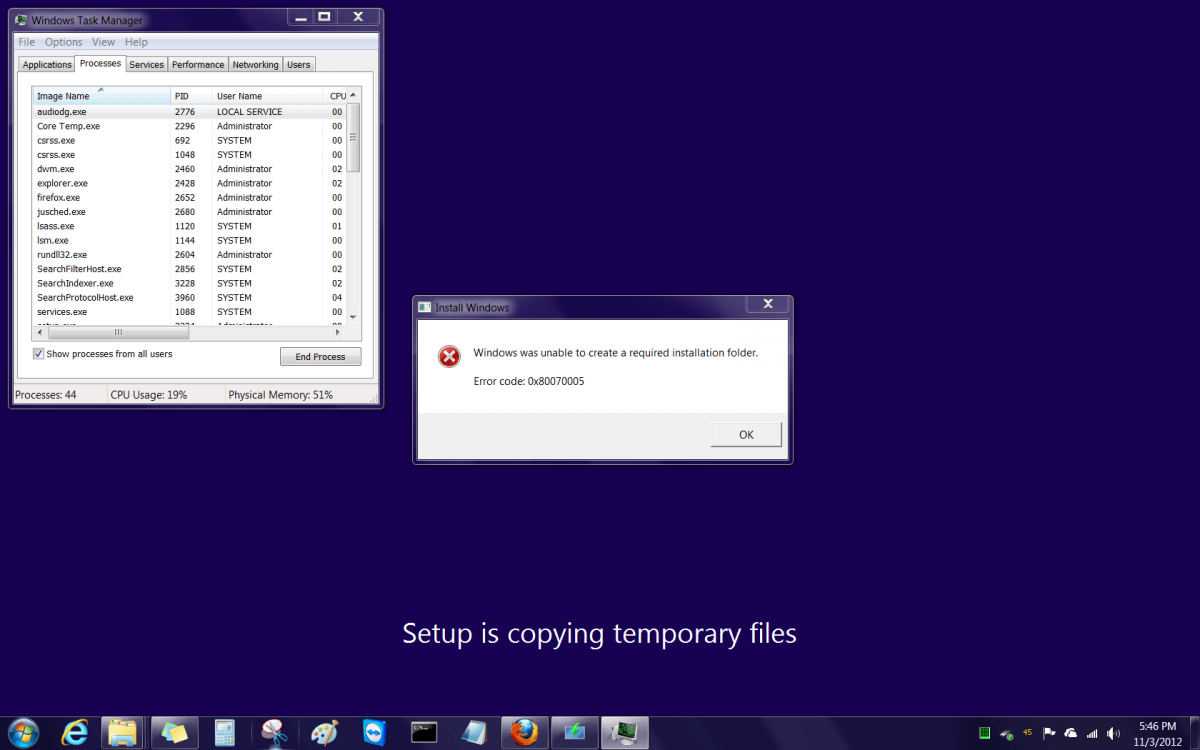
Task: Open the File menu in Task Manager
Action: pyautogui.click(x=27, y=42)
